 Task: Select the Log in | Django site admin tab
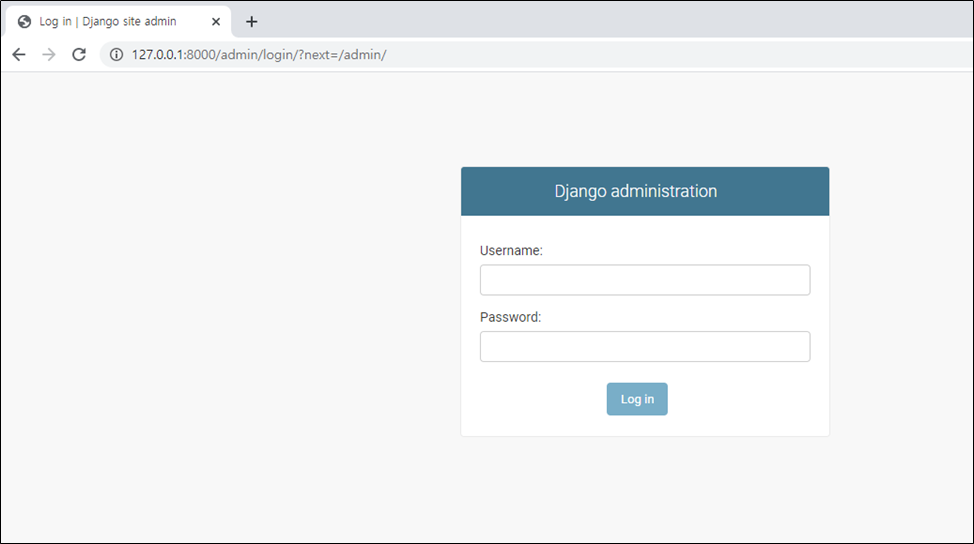click(x=118, y=22)
